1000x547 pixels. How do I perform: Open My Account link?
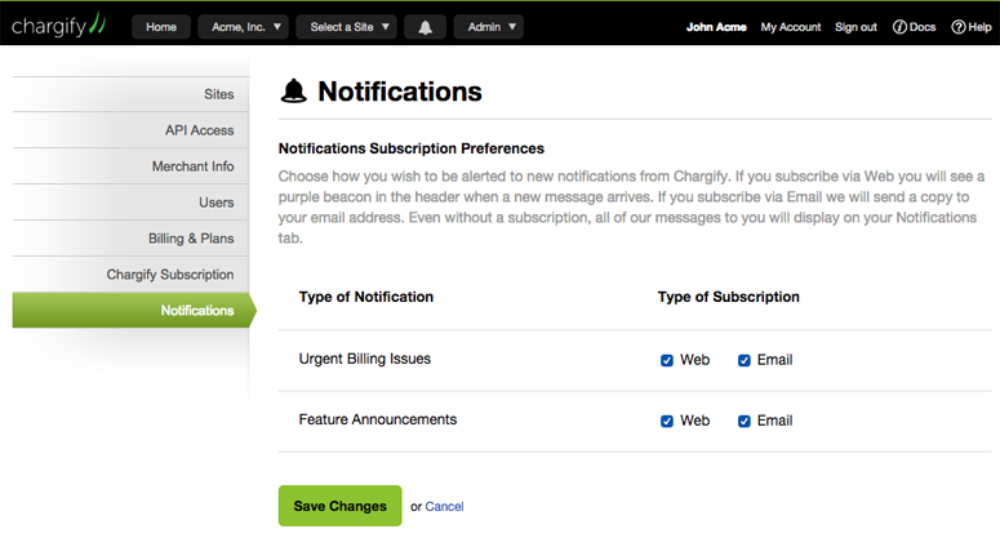[790, 27]
